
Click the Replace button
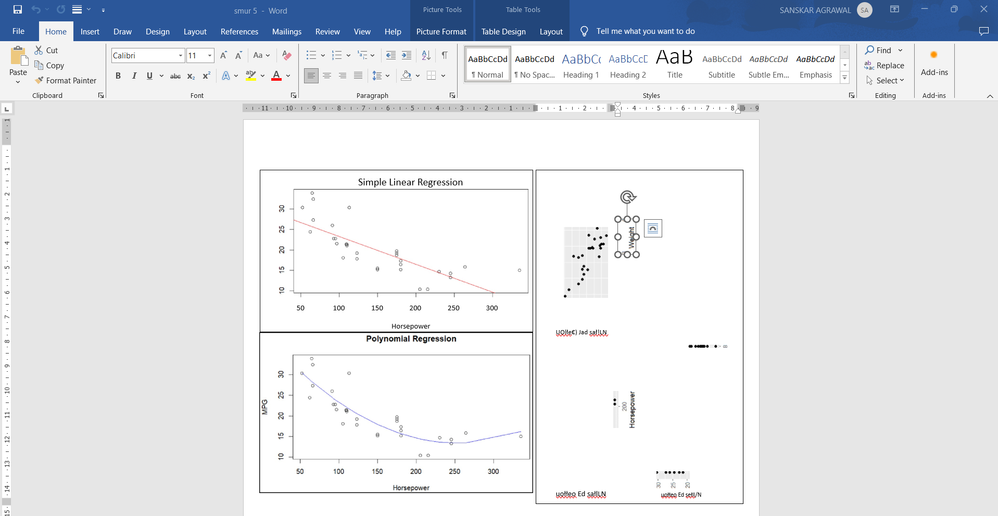(884, 66)
